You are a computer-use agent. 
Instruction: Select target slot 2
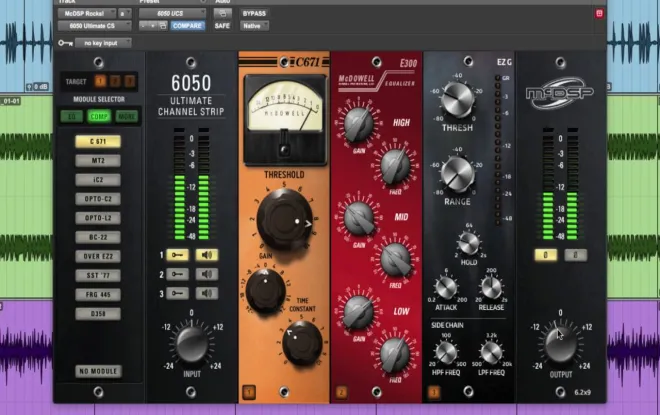[115, 81]
